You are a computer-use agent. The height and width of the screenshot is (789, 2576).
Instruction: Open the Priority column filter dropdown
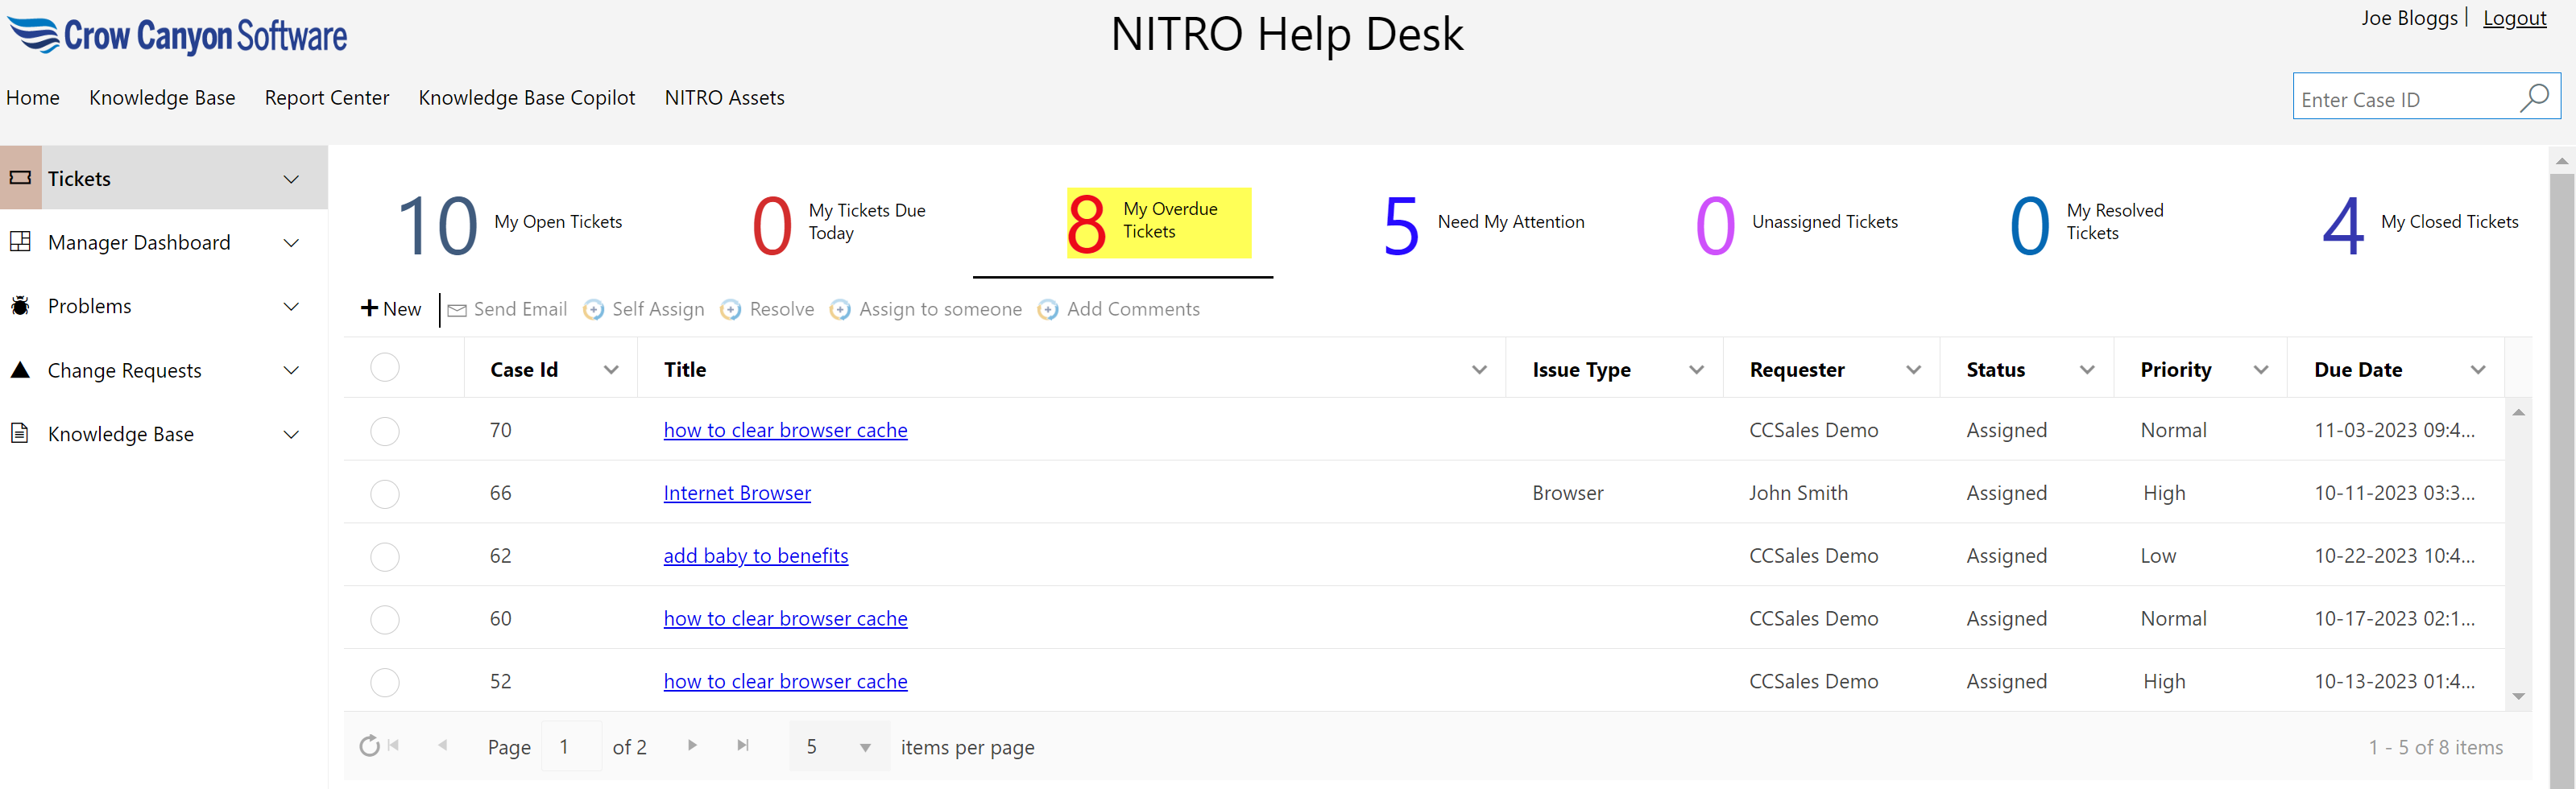tap(2260, 370)
